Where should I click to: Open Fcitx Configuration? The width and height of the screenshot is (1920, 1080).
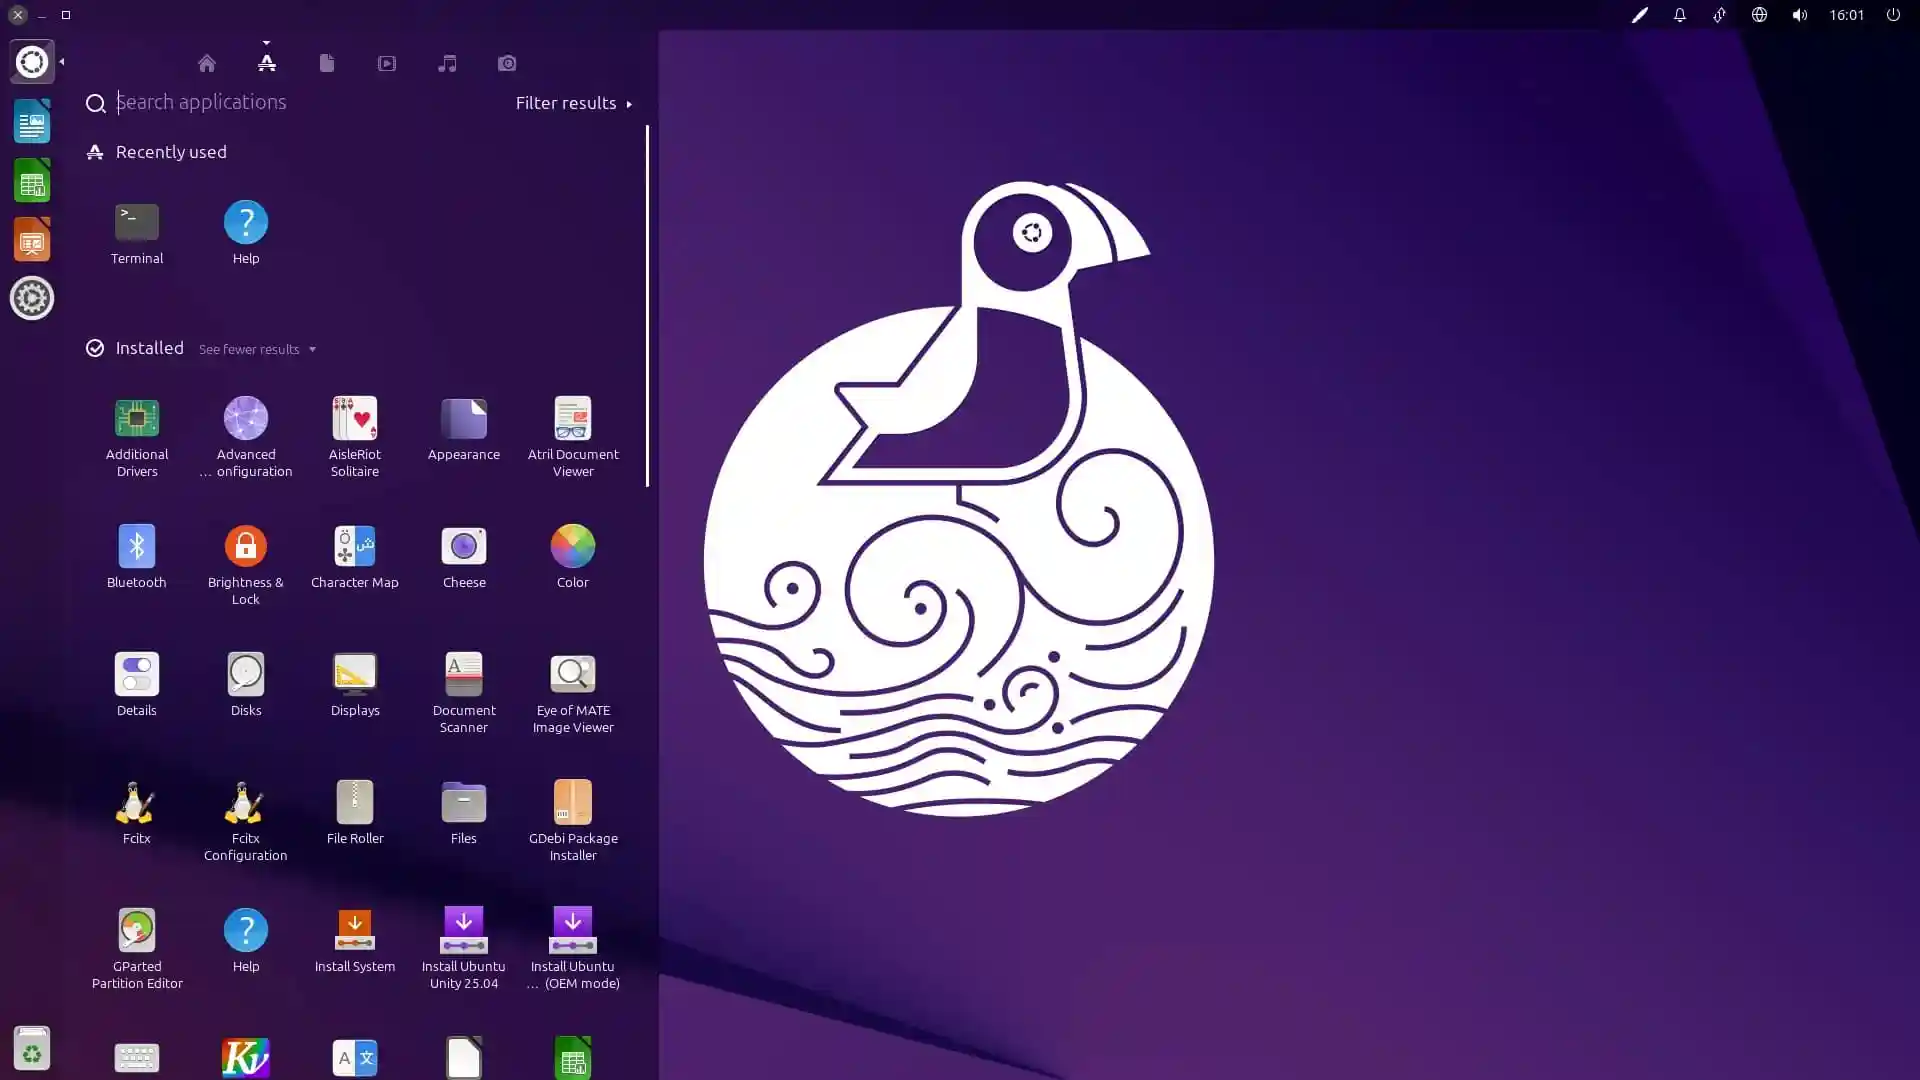tap(245, 801)
